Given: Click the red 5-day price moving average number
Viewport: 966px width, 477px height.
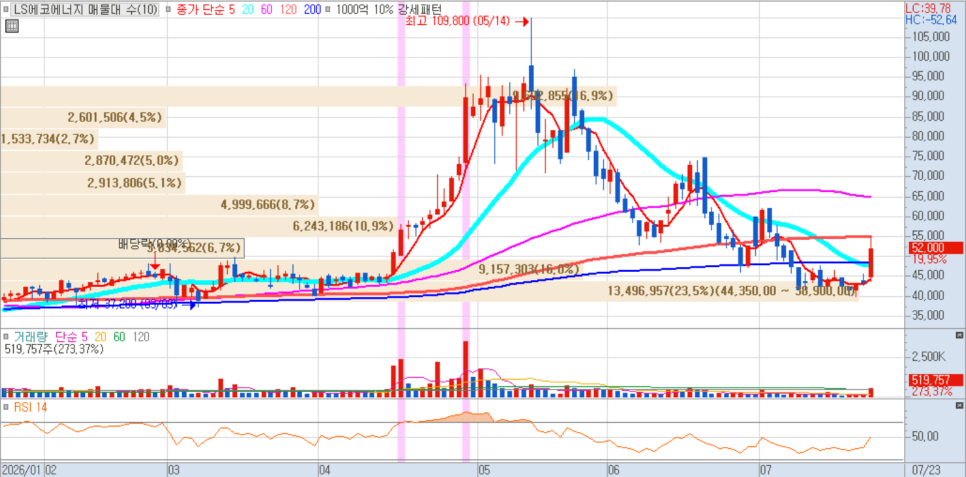Looking at the screenshot, I should (x=232, y=9).
